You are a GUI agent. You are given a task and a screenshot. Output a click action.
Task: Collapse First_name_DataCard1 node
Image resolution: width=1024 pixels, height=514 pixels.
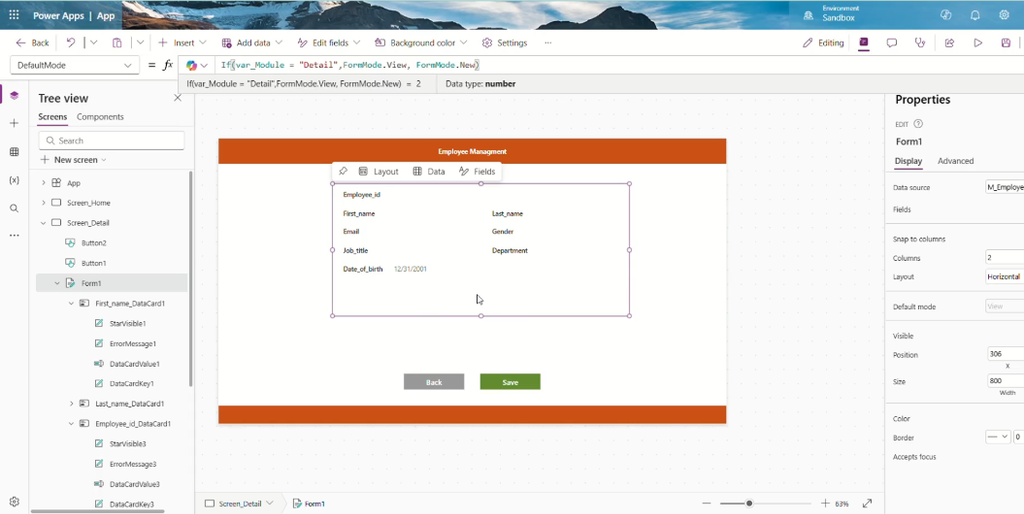71,304
